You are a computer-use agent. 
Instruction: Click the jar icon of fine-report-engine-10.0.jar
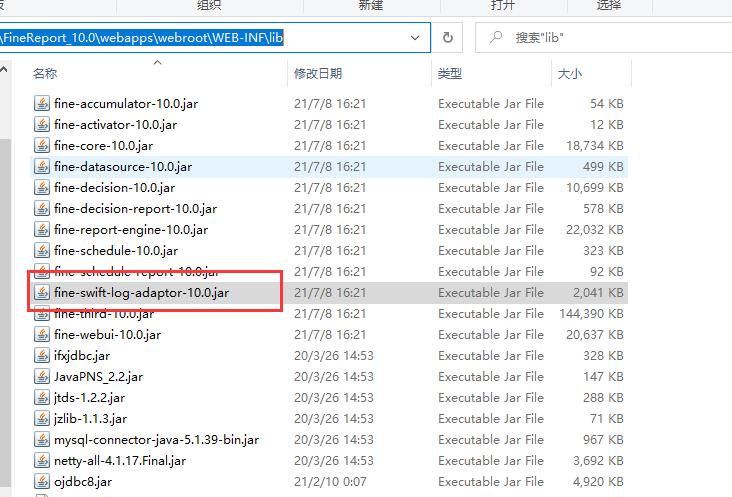pyautogui.click(x=42, y=229)
